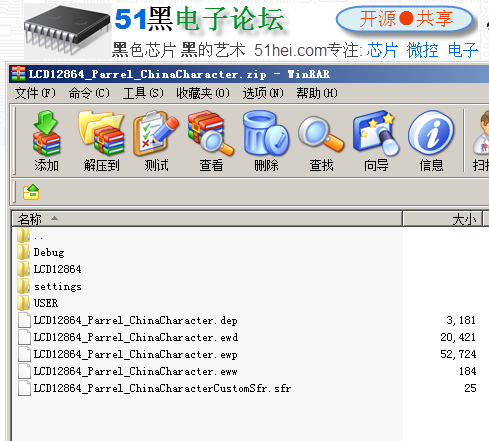Open the 查看 (View) tool icon

[x=211, y=141]
